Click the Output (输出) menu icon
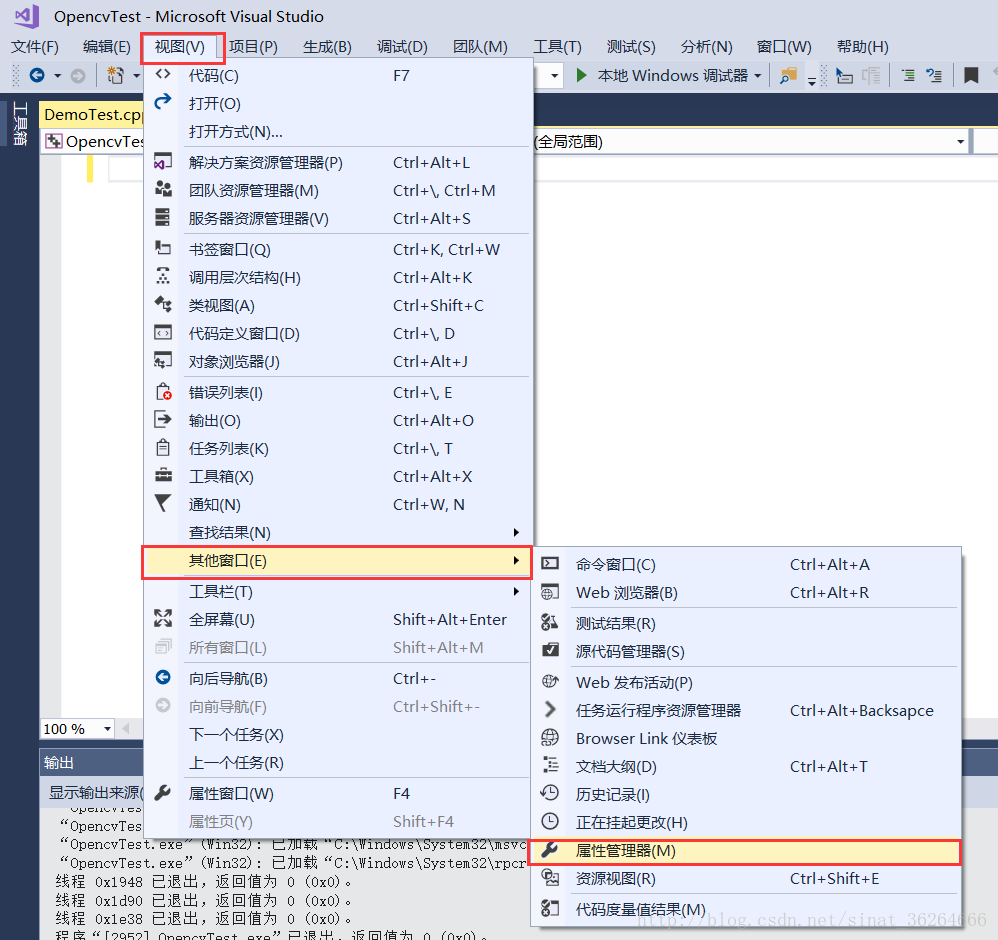998x940 pixels. coord(163,419)
